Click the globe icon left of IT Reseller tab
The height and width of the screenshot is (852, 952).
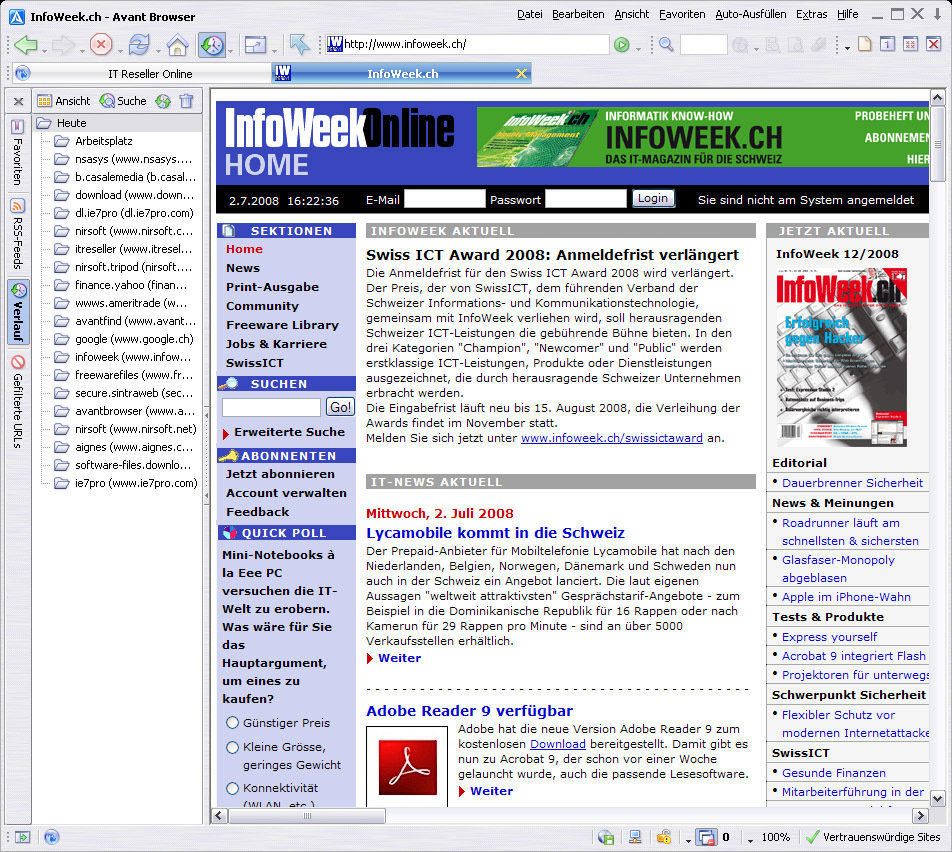tap(22, 73)
